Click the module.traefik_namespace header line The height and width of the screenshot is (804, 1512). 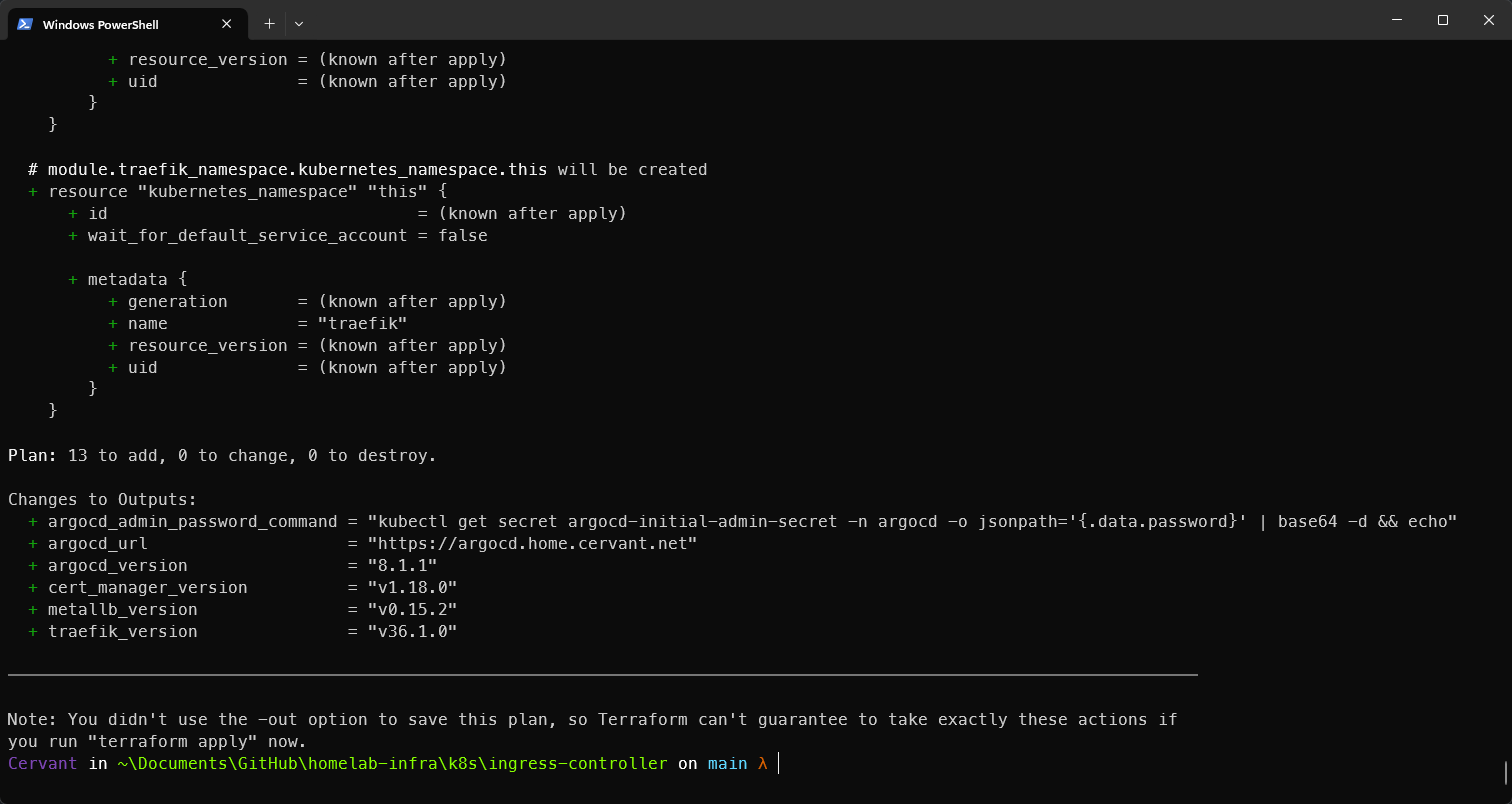click(297, 170)
